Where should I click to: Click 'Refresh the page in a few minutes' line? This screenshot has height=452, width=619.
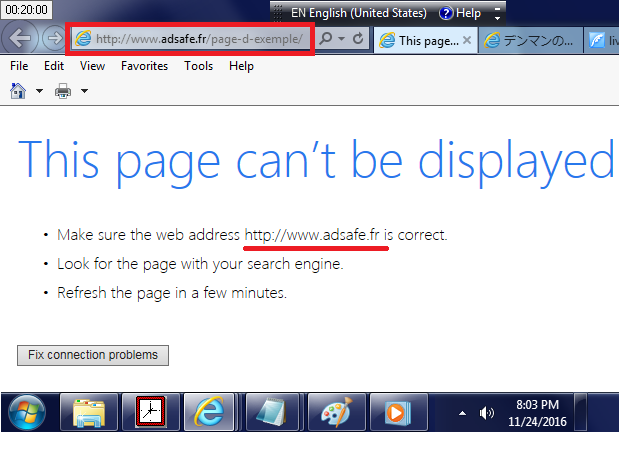pyautogui.click(x=172, y=293)
